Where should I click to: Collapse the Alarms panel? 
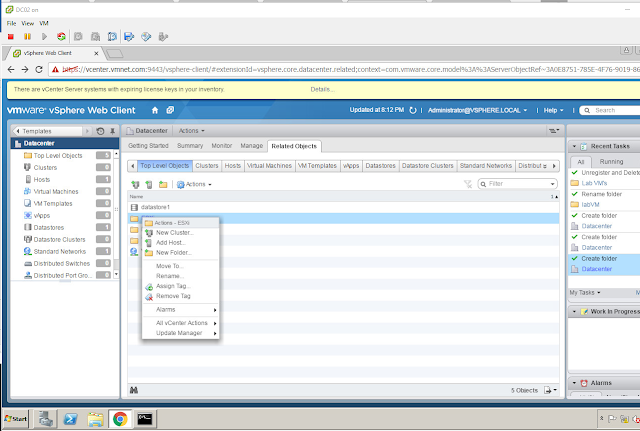(x=574, y=383)
